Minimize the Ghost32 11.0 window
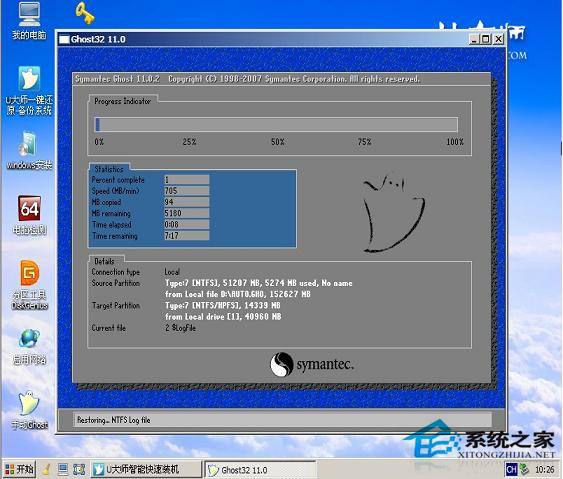This screenshot has height=479, width=563. (x=474, y=39)
